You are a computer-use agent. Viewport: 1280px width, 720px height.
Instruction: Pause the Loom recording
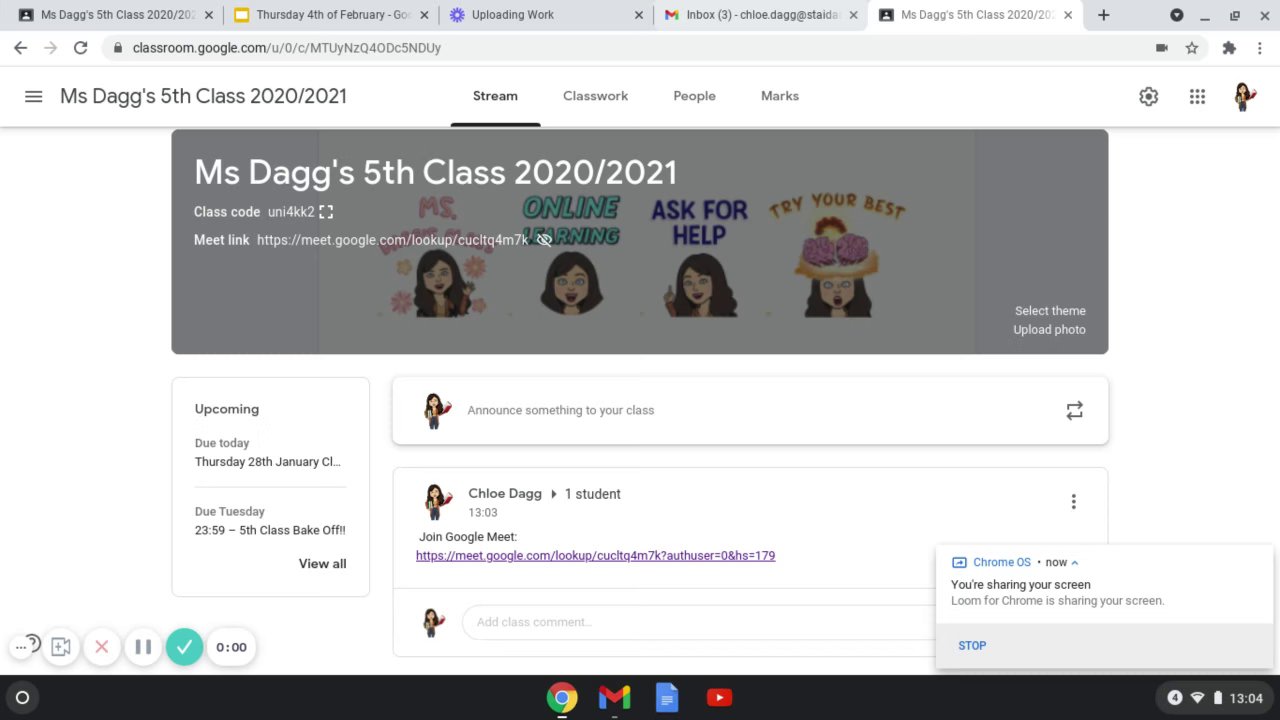click(x=143, y=647)
